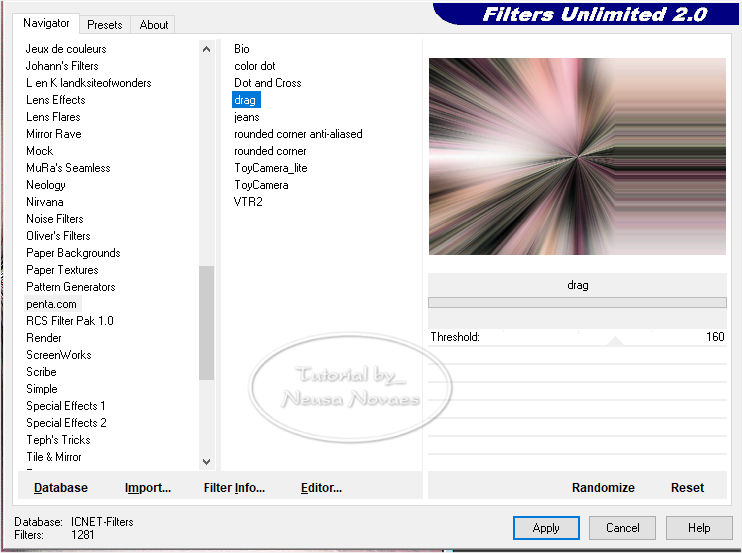Select penta.com category
Viewport: 742px width, 553px height.
point(52,304)
